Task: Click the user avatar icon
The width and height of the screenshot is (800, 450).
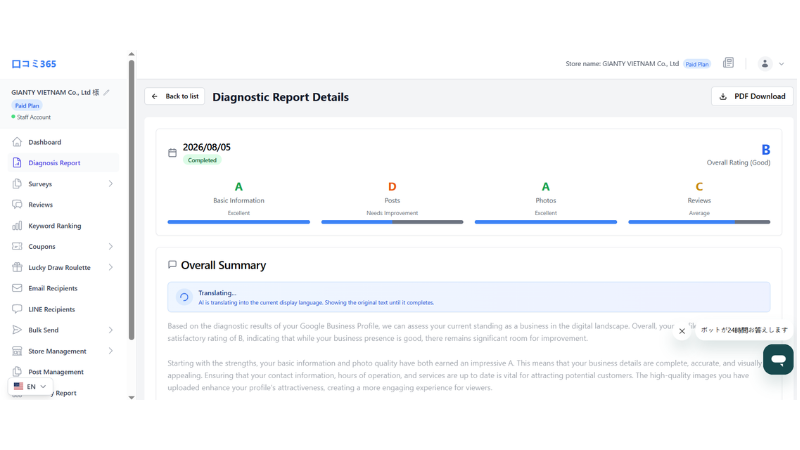Action: point(764,64)
